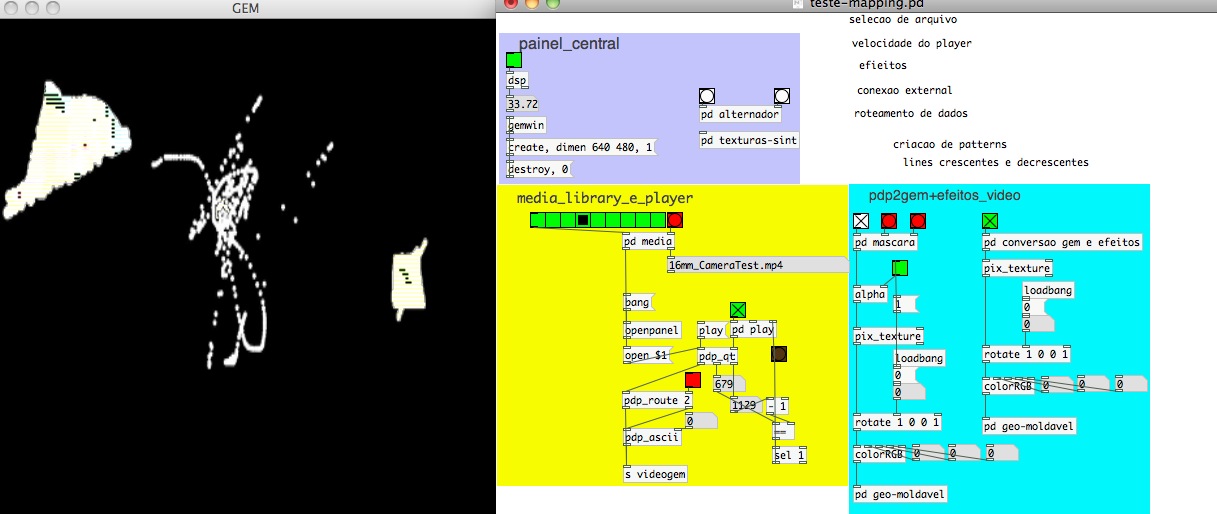Click the 16mm_CameraTest.mp4 symbol box
The height and width of the screenshot is (514, 1217).
coord(755,265)
